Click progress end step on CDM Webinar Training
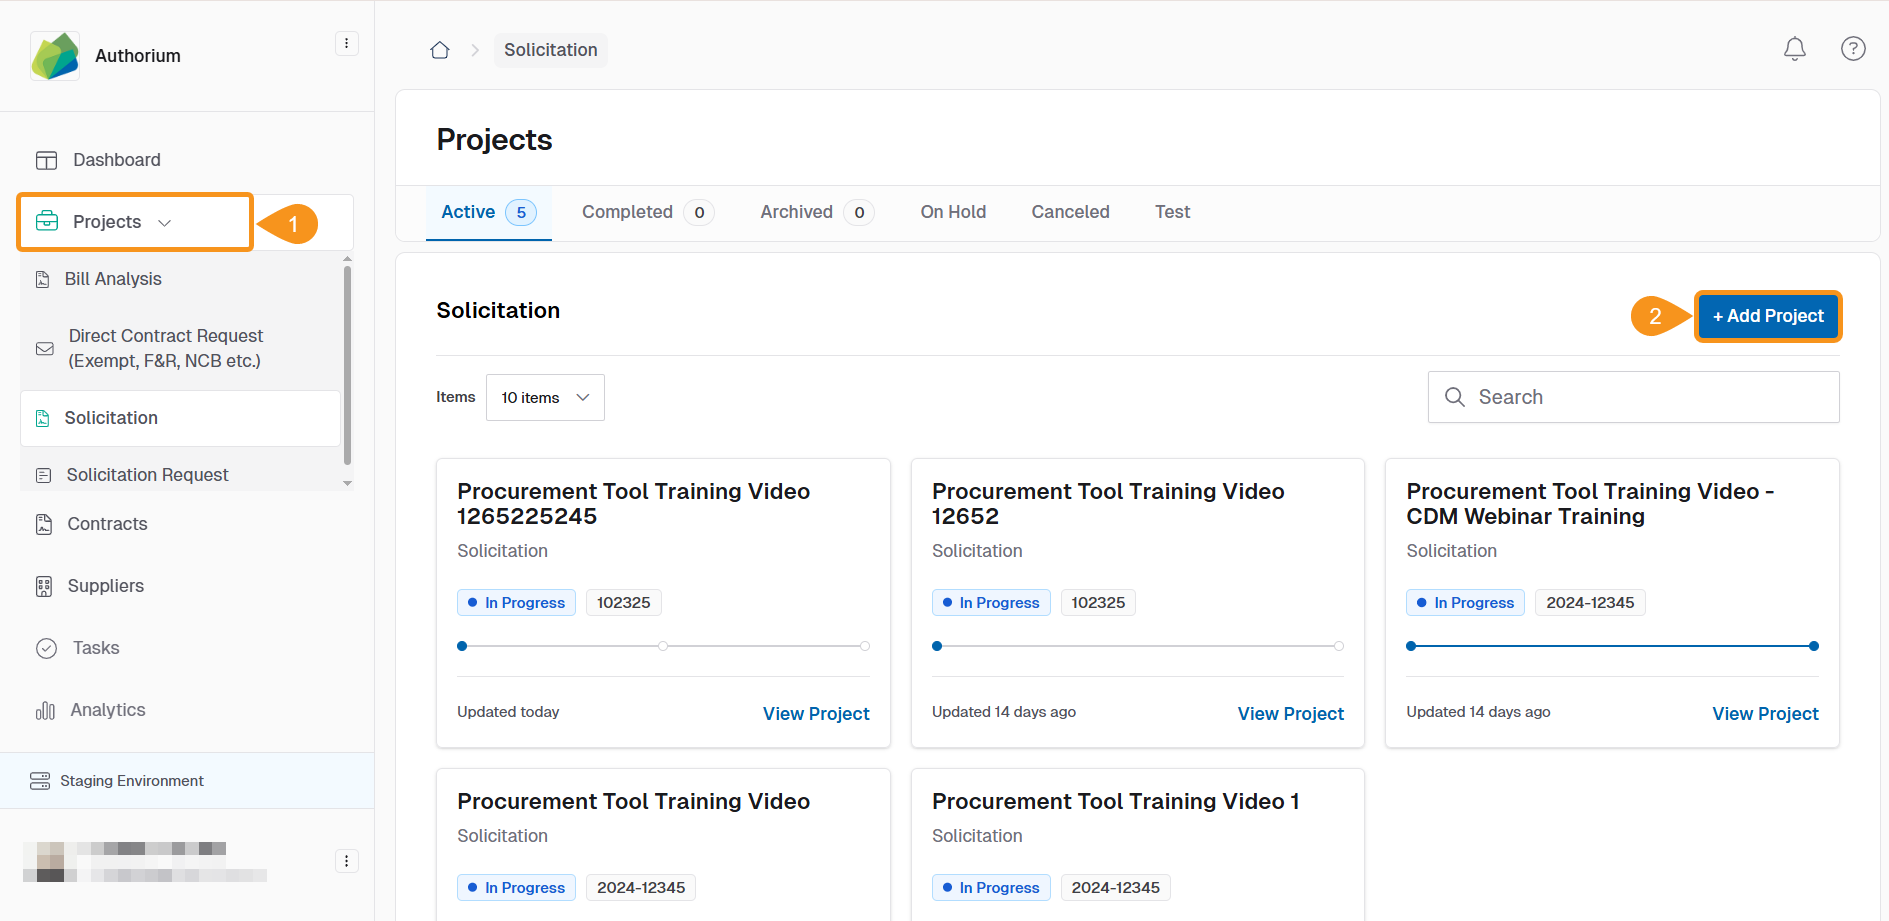 1813,646
